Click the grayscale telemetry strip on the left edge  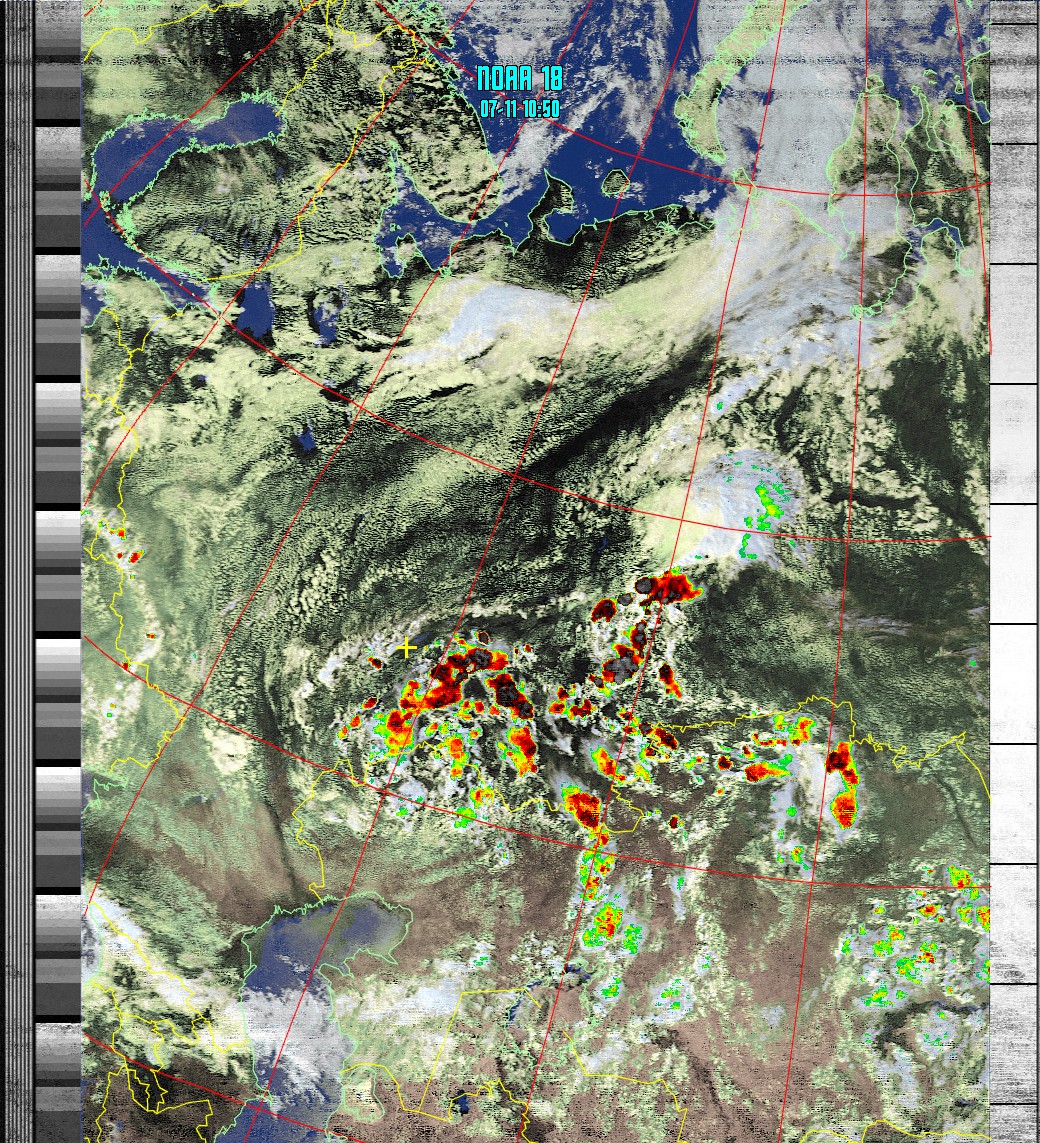pyautogui.click(x=57, y=570)
